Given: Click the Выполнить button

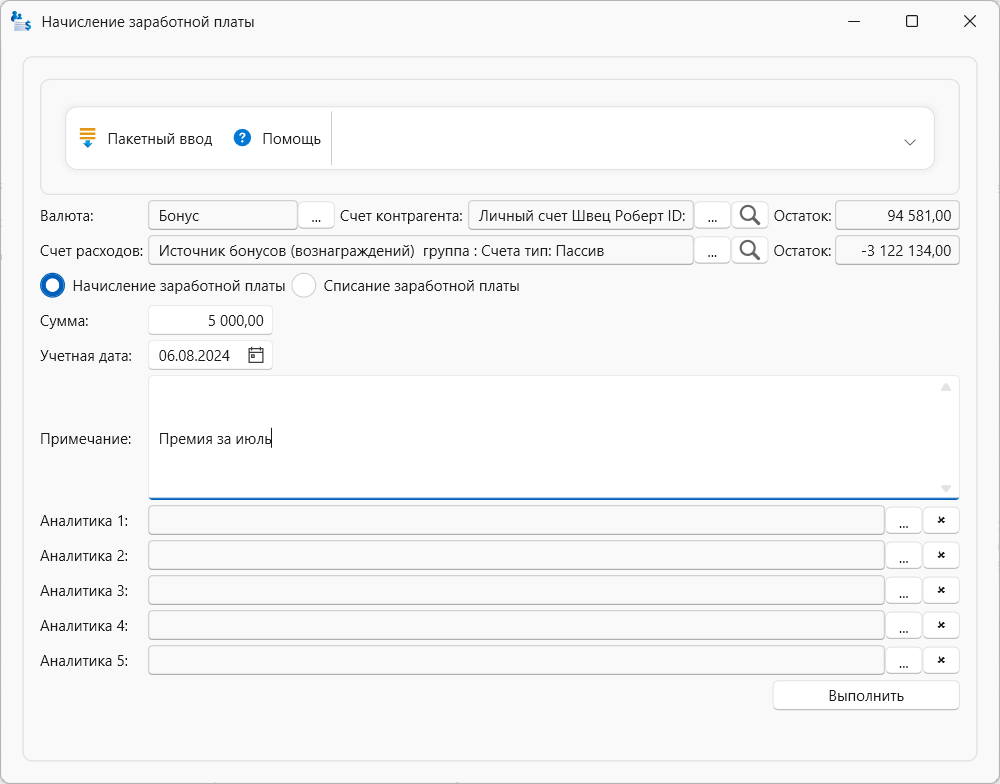Looking at the screenshot, I should [x=866, y=695].
